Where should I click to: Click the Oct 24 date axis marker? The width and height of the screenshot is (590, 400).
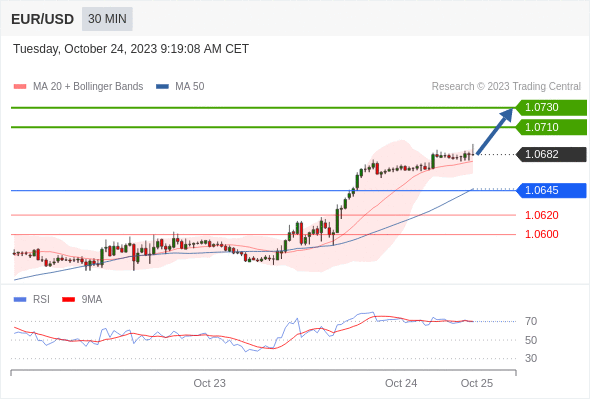401,383
